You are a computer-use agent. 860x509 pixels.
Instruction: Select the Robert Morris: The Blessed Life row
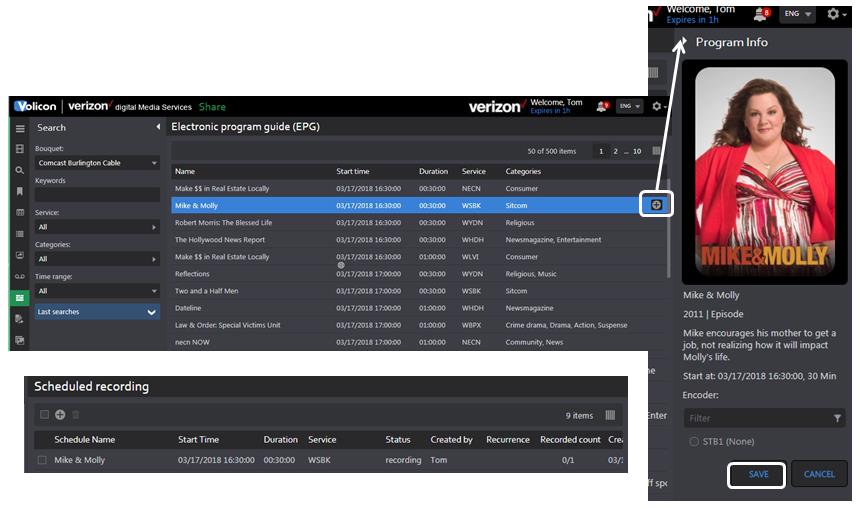[x=419, y=223]
